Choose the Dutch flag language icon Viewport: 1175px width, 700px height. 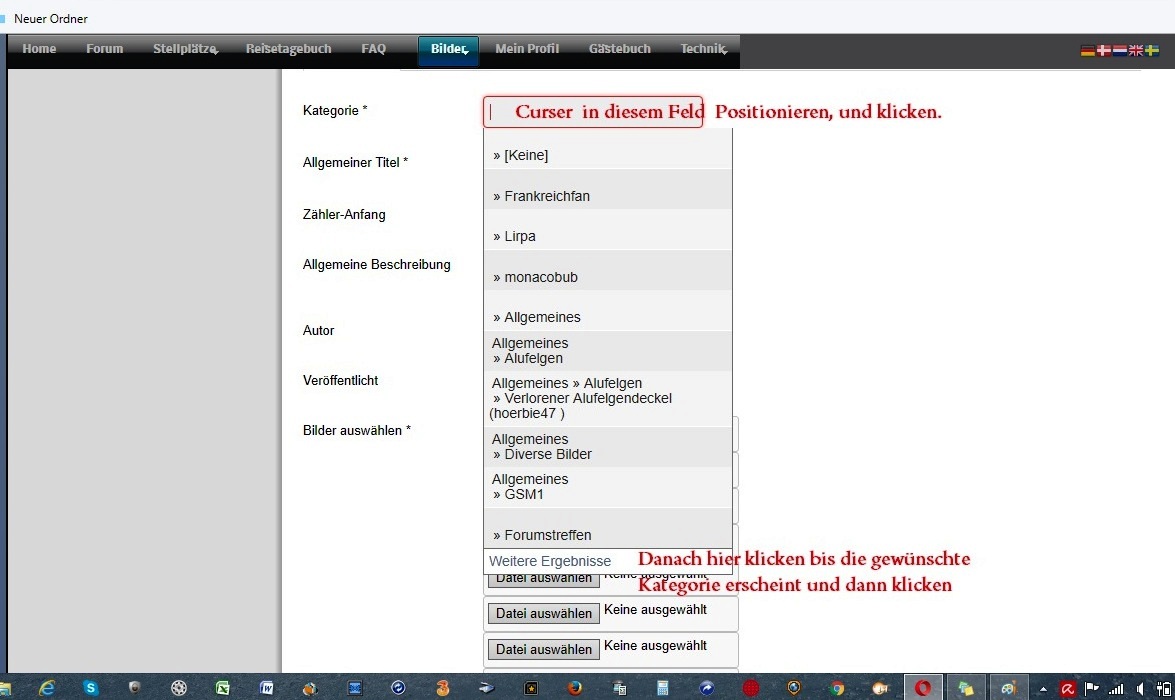1119,50
